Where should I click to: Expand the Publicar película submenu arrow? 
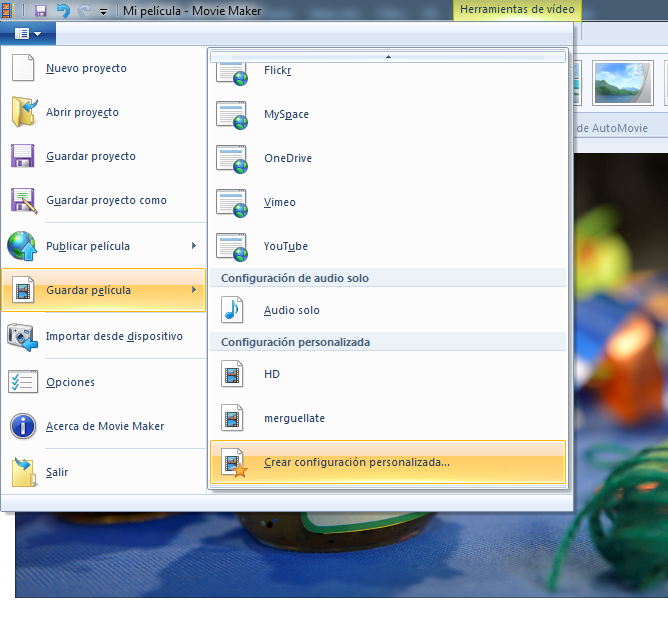tap(194, 246)
